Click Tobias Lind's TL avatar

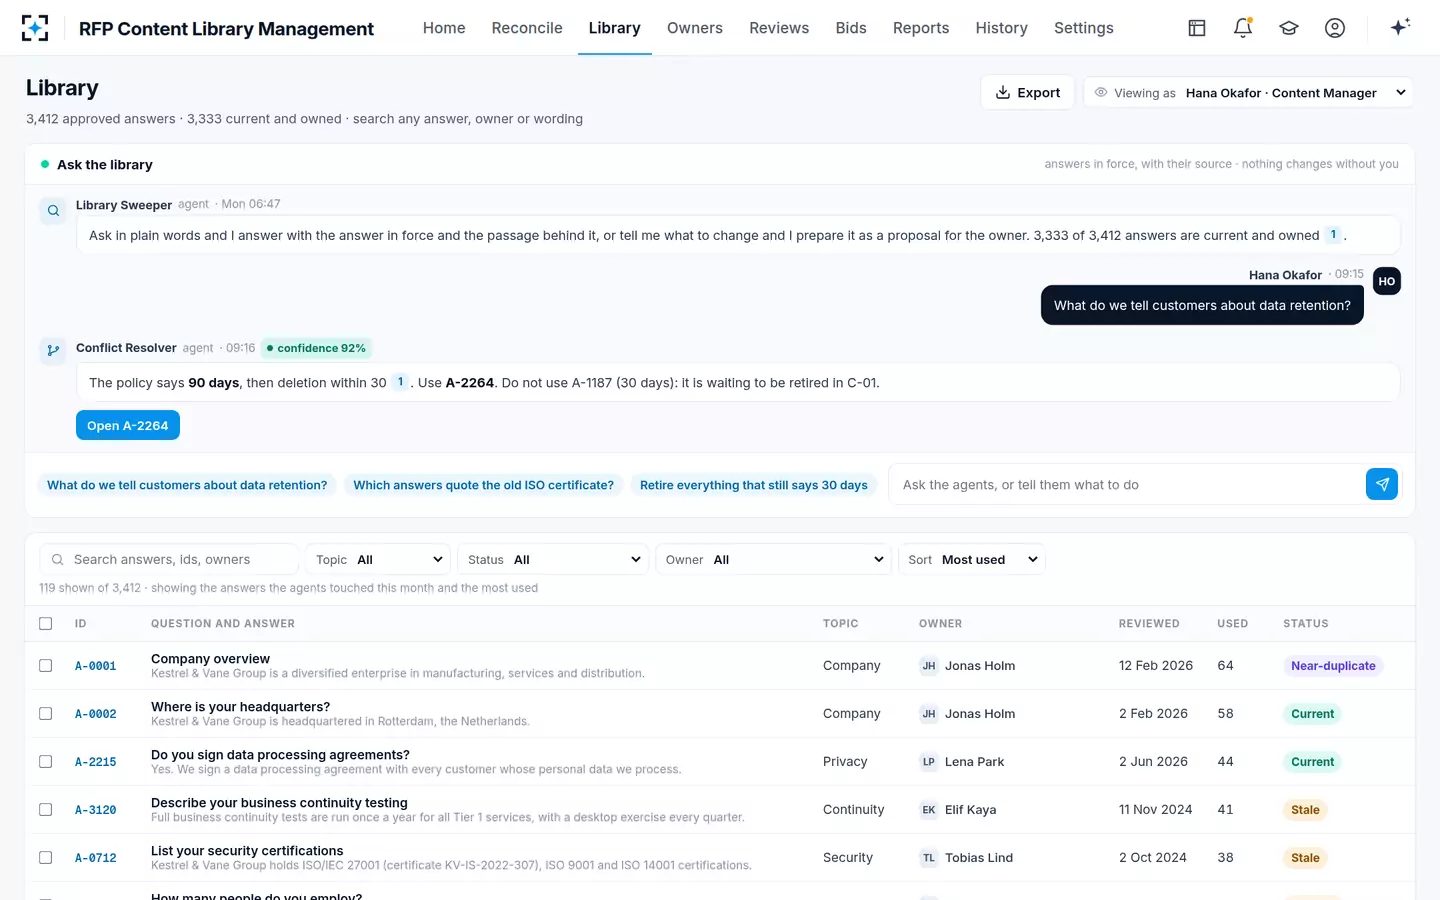929,858
